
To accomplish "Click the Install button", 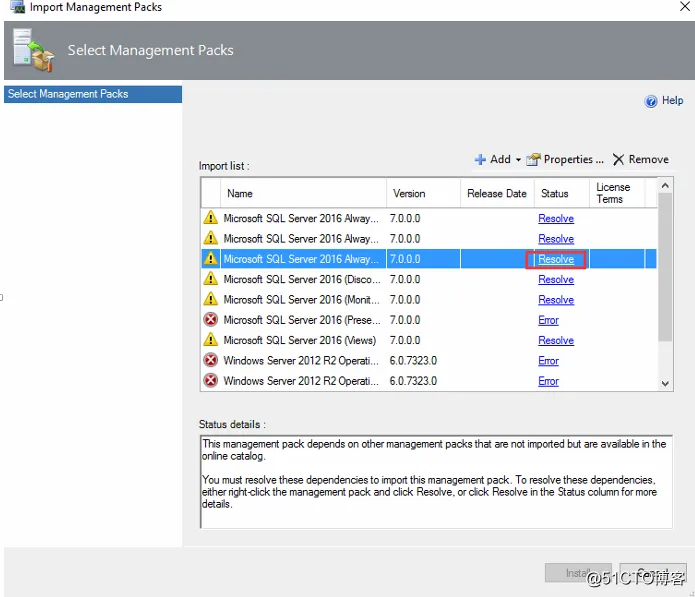I will pos(578,573).
